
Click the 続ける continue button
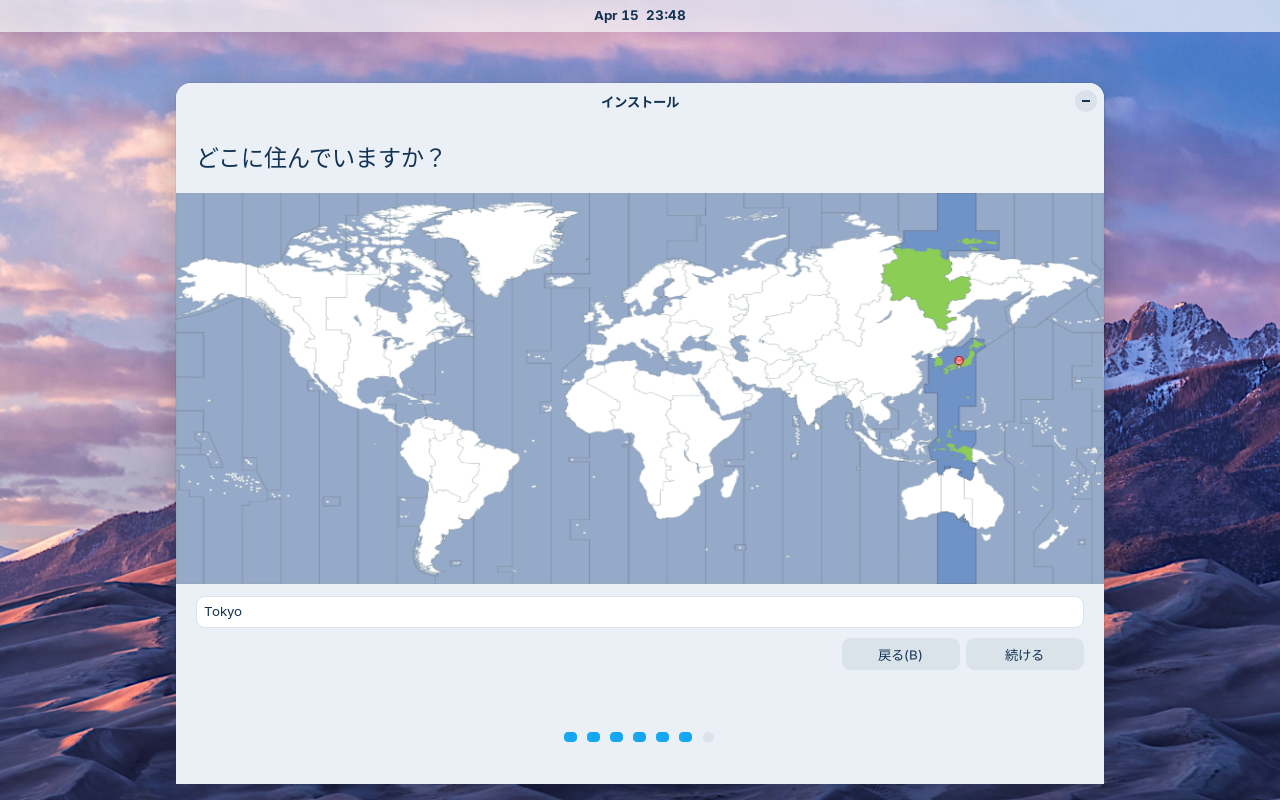1025,654
